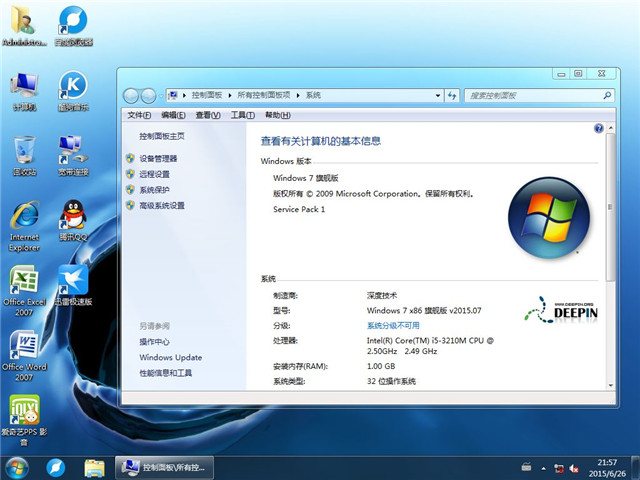Viewport: 640px width, 480px height.
Task: Open Xunlei Express (迅雷极速版) shortcut
Action: point(73,286)
